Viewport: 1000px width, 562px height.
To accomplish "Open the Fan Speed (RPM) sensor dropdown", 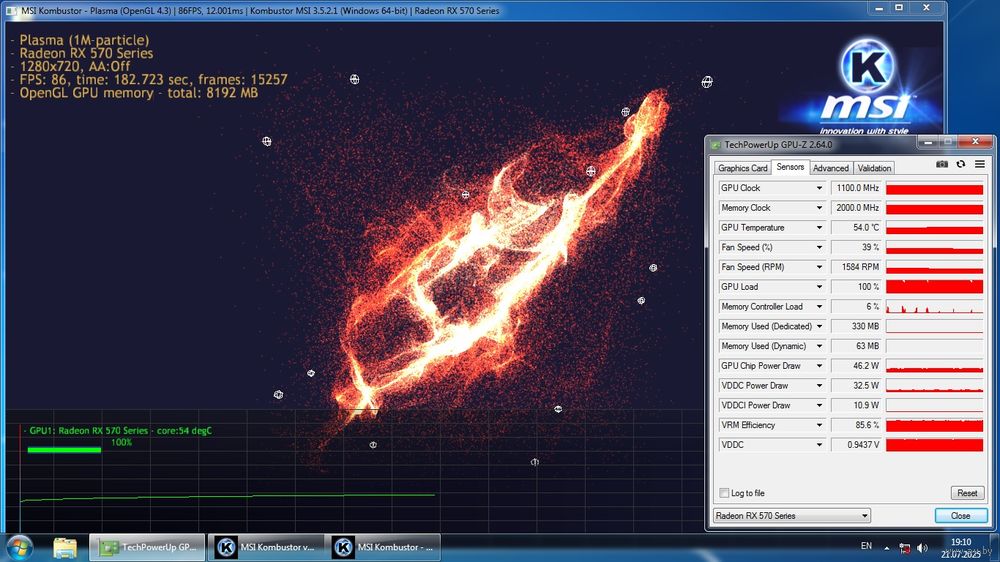I will pyautogui.click(x=820, y=267).
